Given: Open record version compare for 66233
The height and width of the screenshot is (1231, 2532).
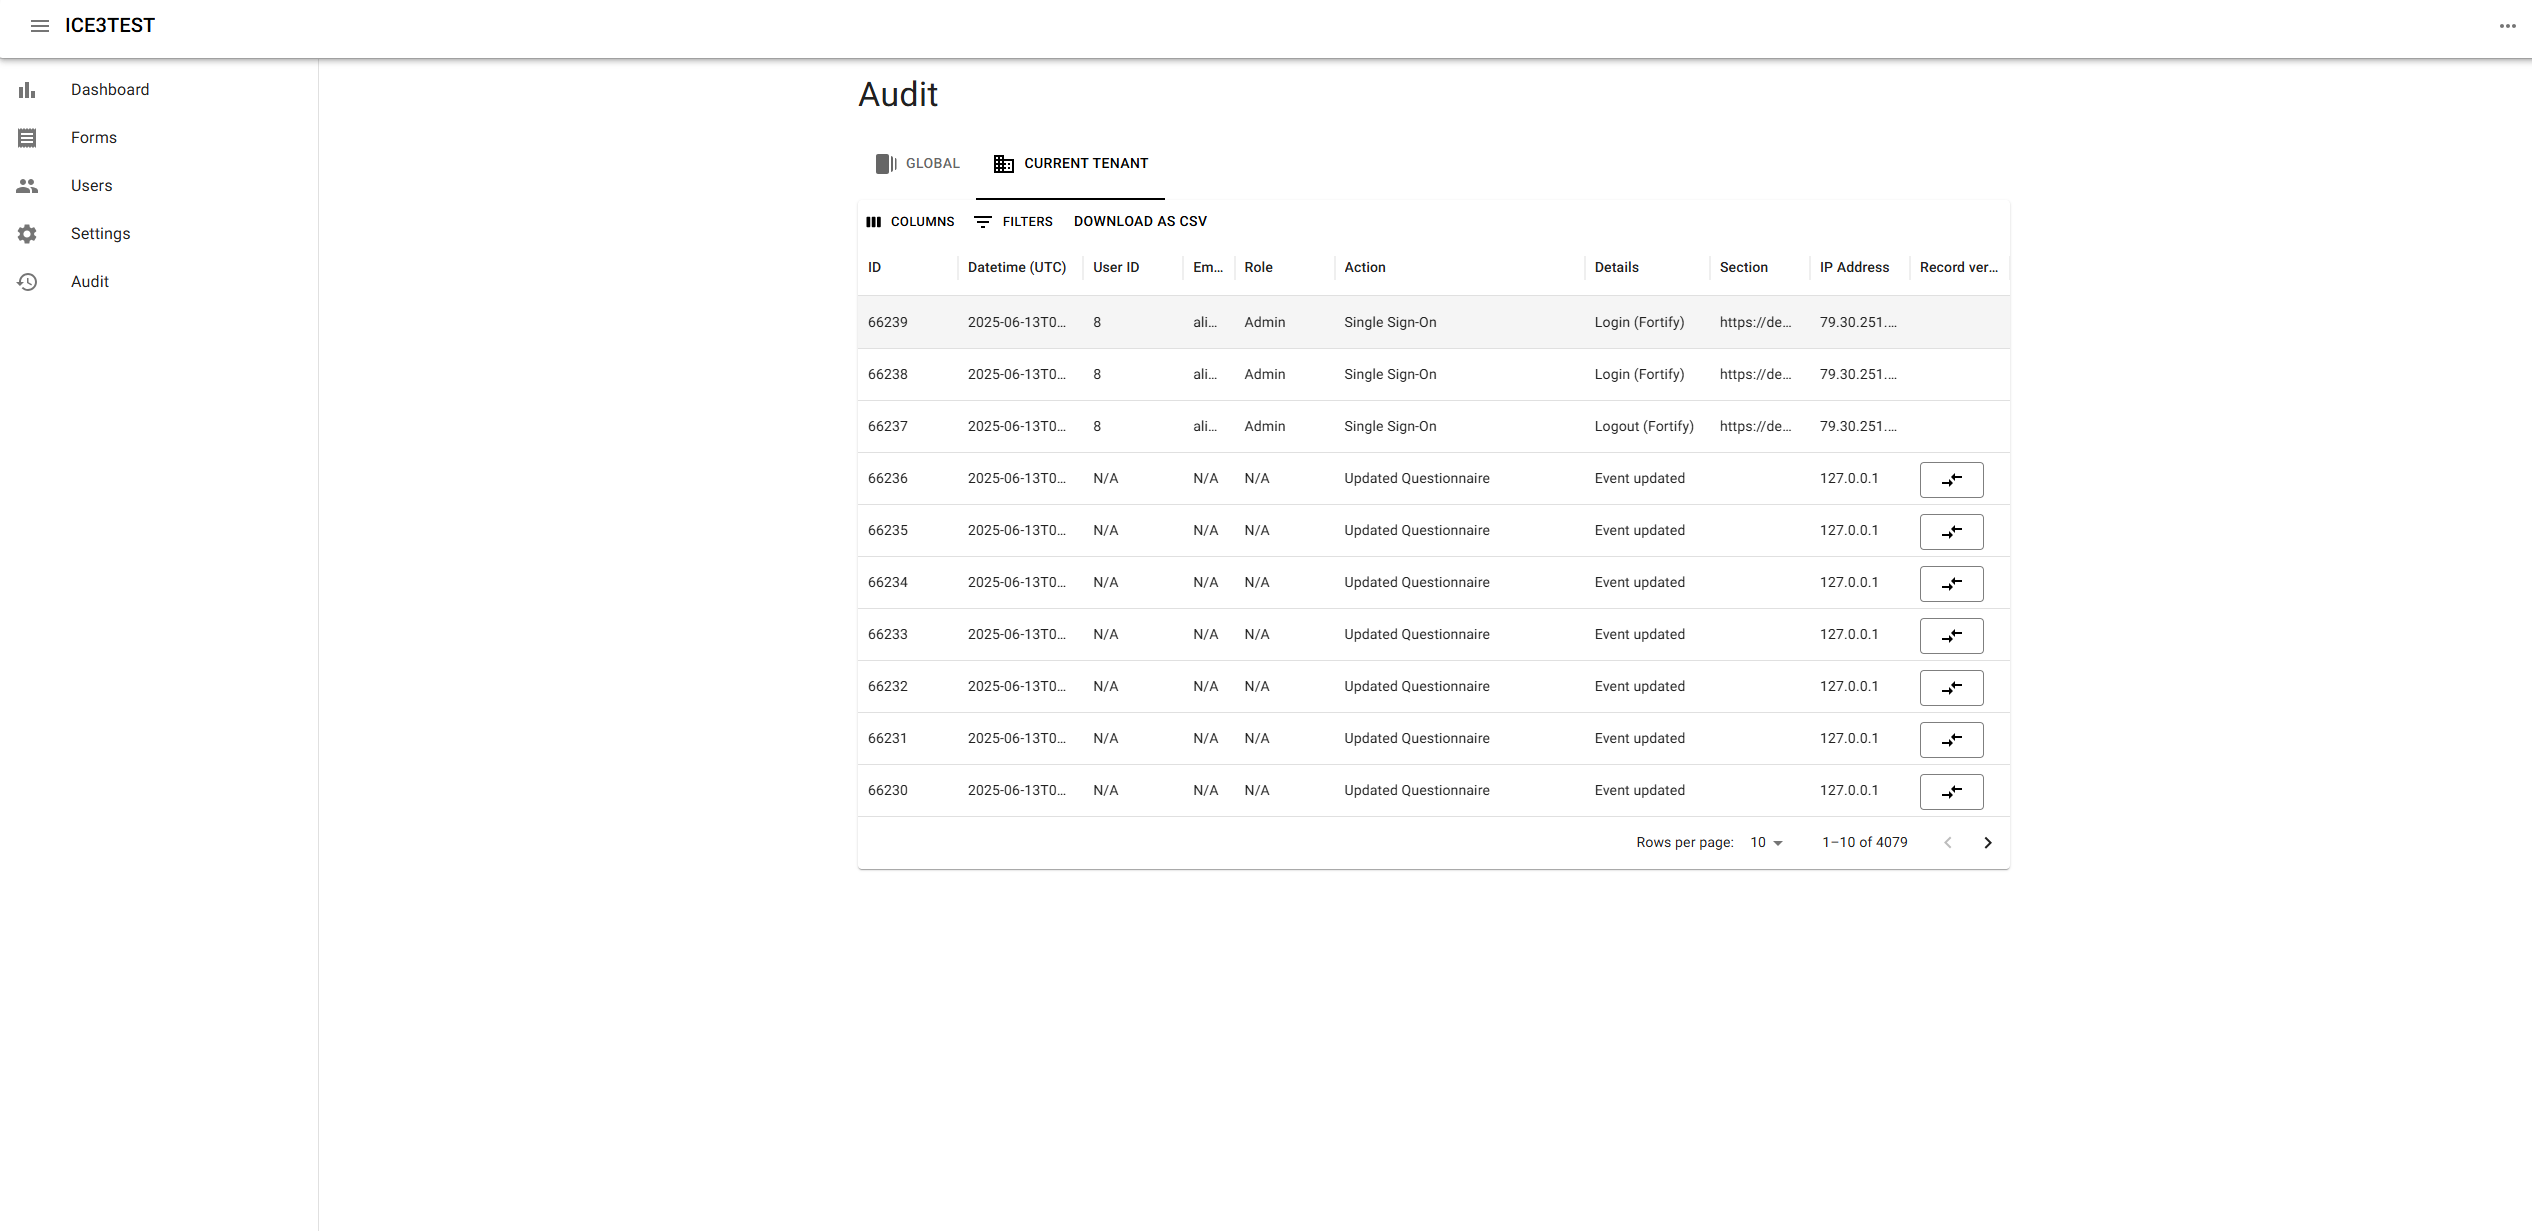Looking at the screenshot, I should [1951, 636].
